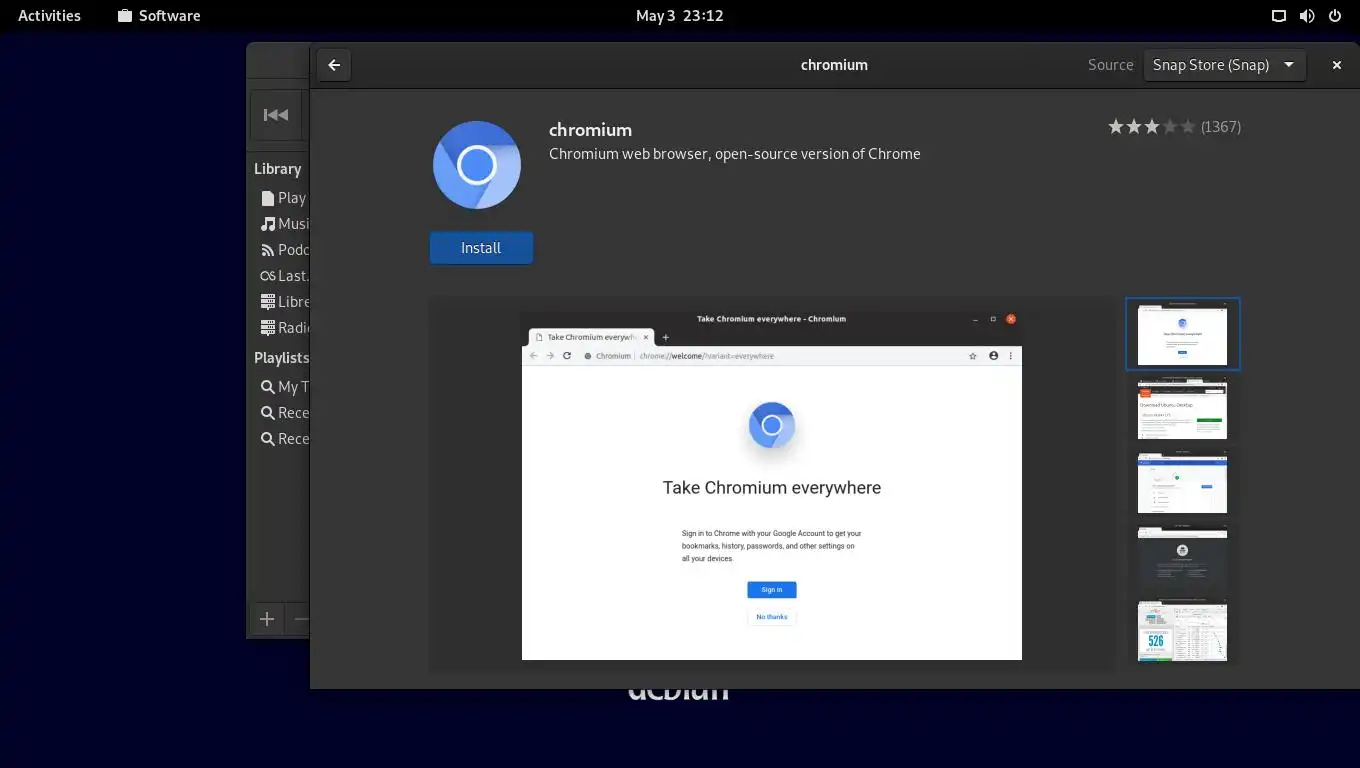Click the chromium app title text
Viewport: 1360px width, 768px height.
pos(590,130)
